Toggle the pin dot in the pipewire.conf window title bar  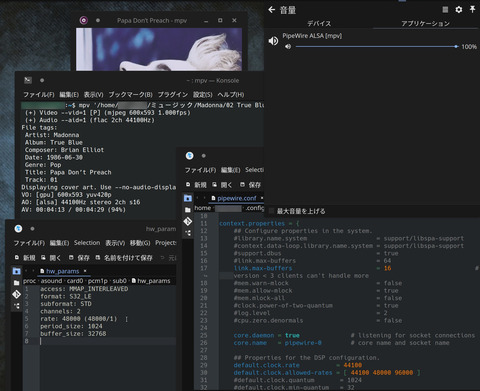tap(204, 156)
